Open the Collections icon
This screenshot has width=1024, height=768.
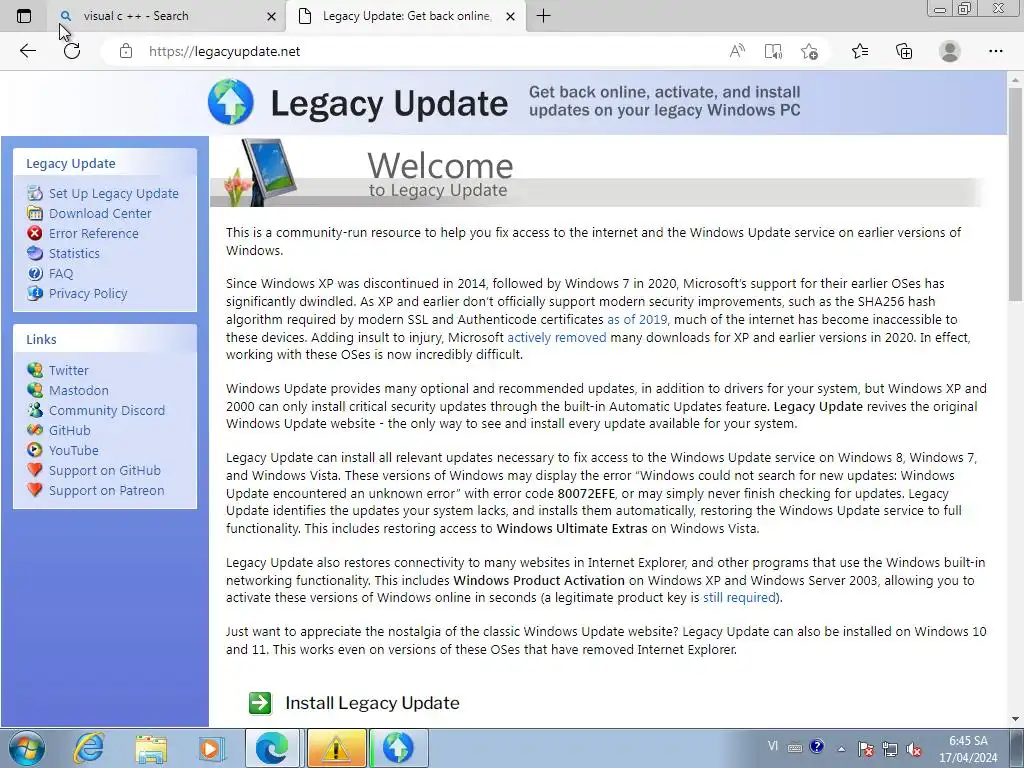(x=904, y=51)
